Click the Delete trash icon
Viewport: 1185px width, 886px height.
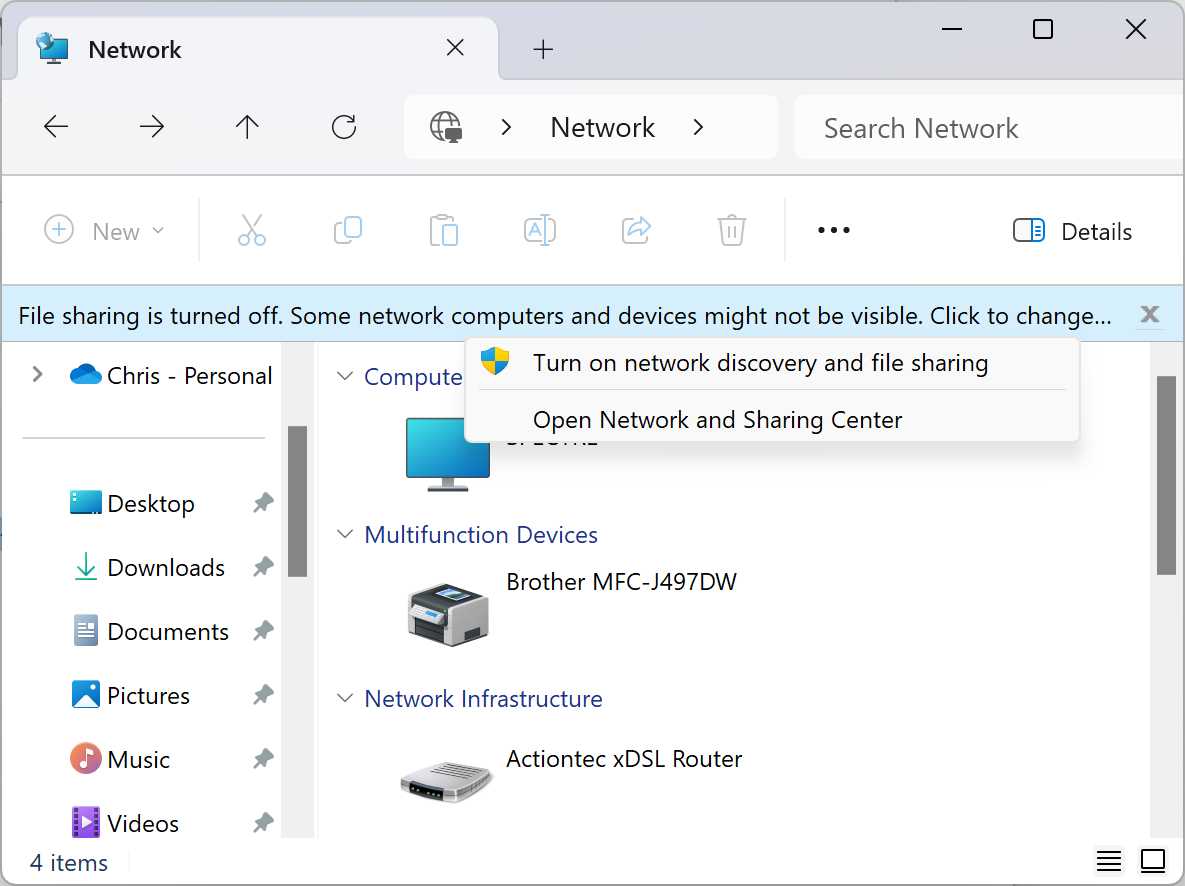(x=731, y=230)
